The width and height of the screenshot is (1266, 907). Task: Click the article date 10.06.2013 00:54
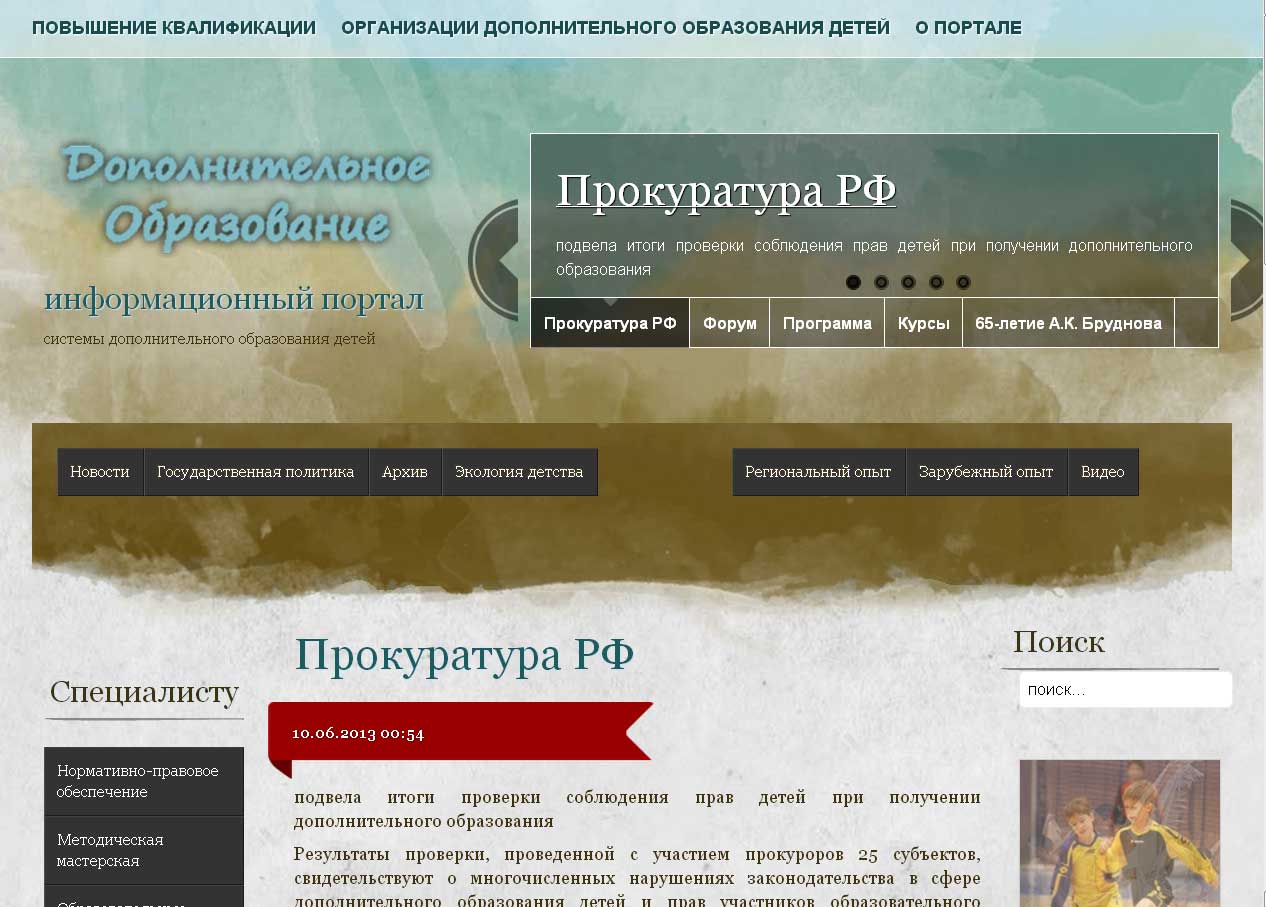pos(358,733)
